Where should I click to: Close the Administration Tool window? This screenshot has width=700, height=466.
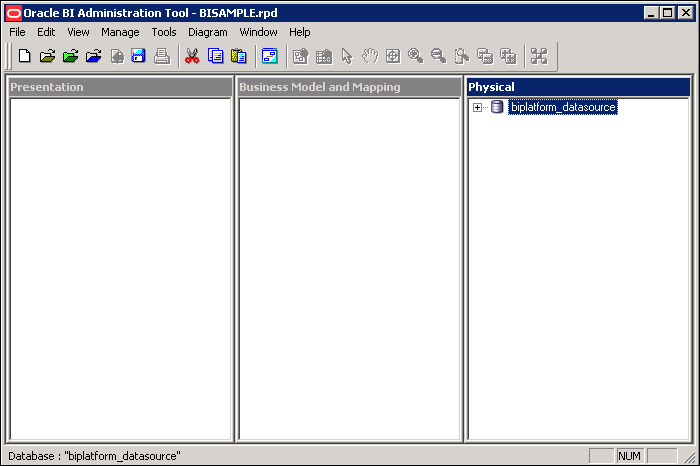(x=686, y=13)
